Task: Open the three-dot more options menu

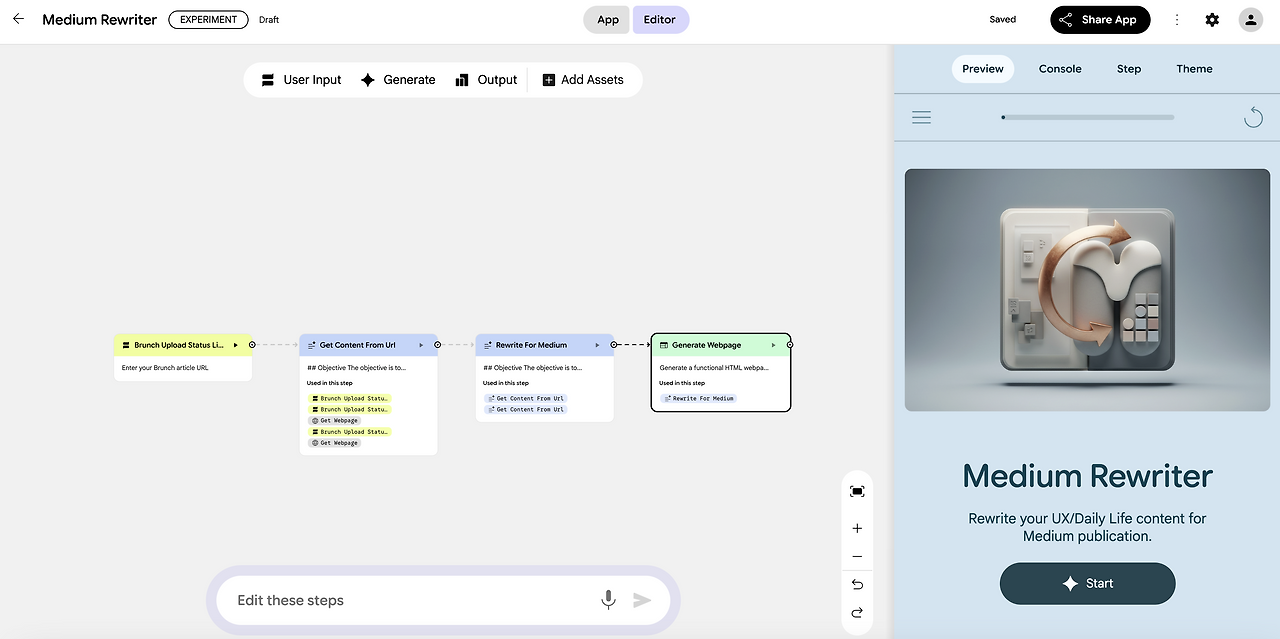Action: click(1177, 20)
